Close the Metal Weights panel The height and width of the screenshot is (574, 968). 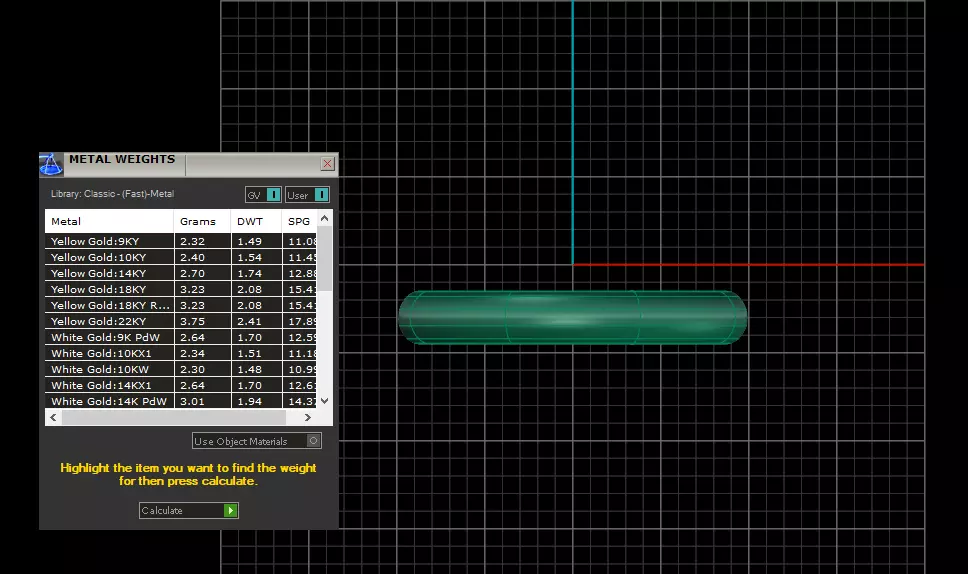click(327, 164)
